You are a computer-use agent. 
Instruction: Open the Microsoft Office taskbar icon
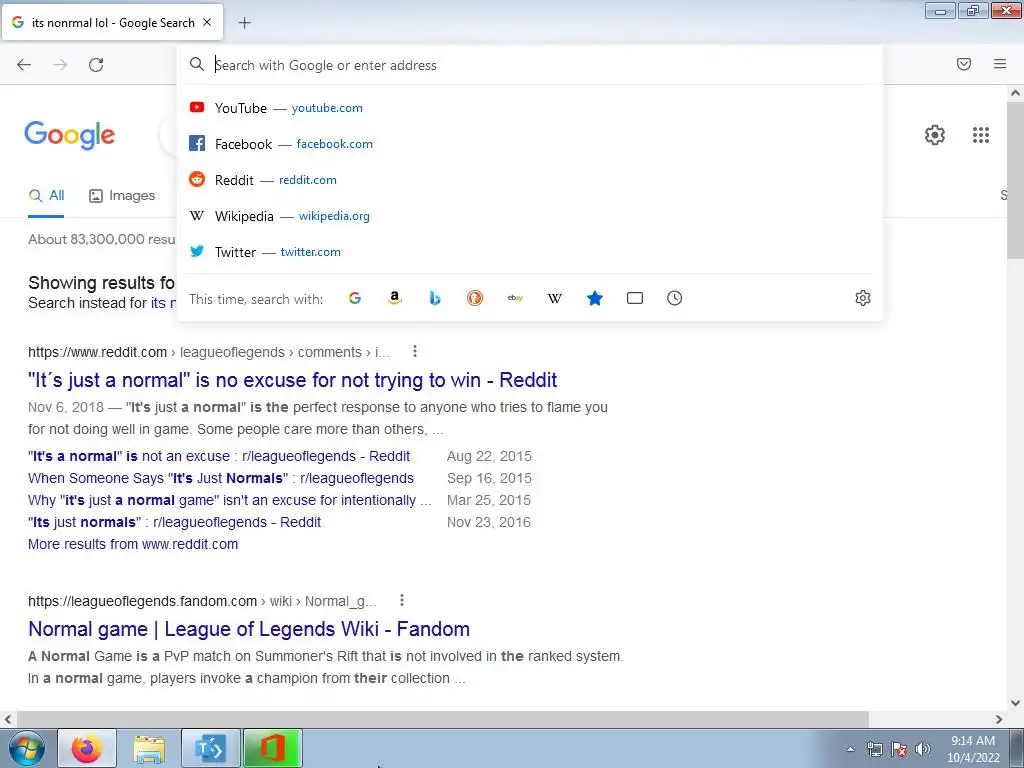272,748
